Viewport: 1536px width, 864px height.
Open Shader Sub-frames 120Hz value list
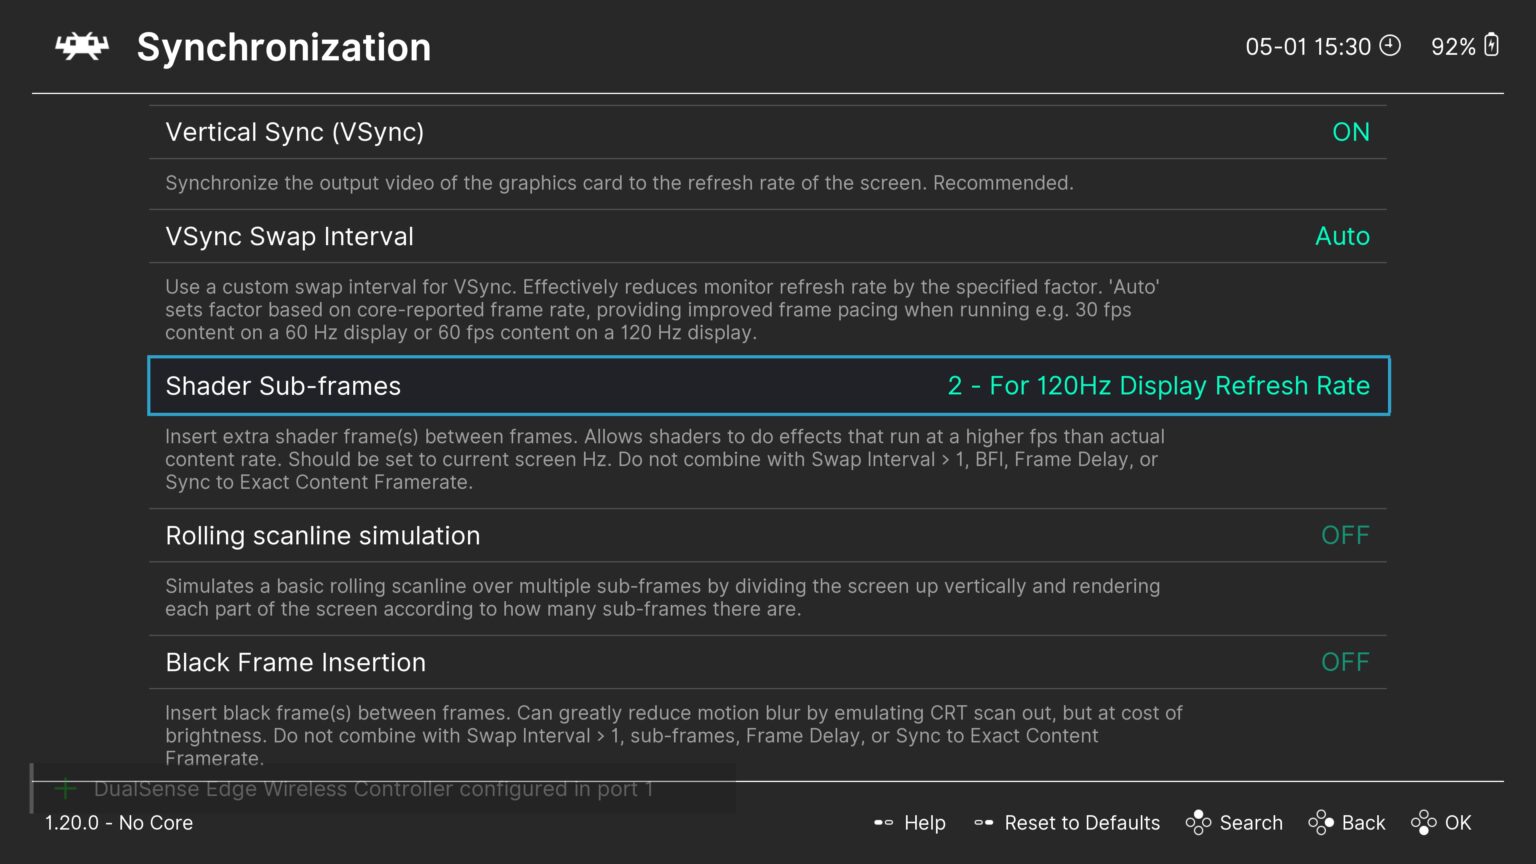coord(1158,386)
